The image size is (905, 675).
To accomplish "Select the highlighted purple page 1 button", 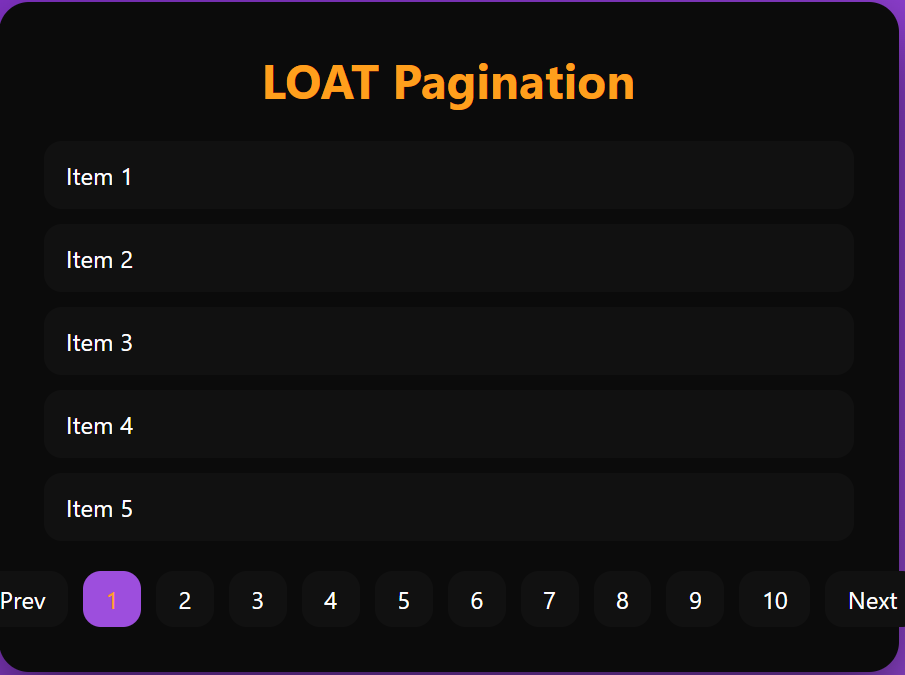I will point(112,600).
